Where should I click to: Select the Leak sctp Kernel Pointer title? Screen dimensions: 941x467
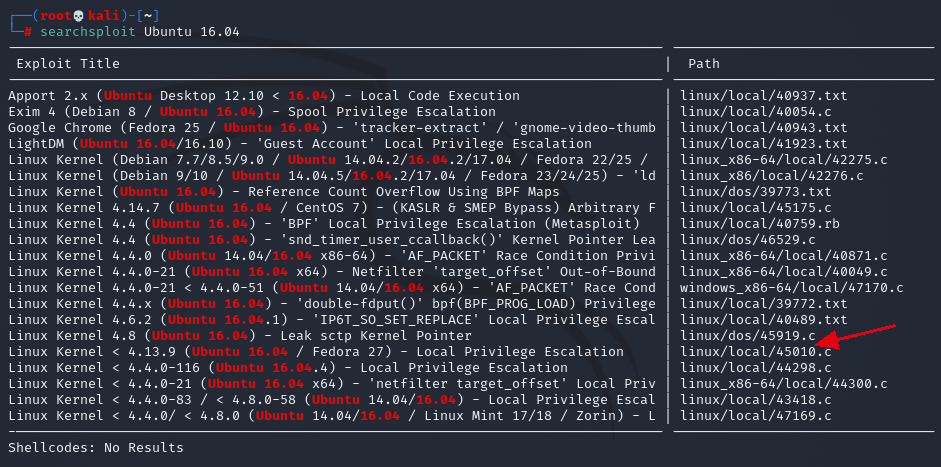coord(240,336)
